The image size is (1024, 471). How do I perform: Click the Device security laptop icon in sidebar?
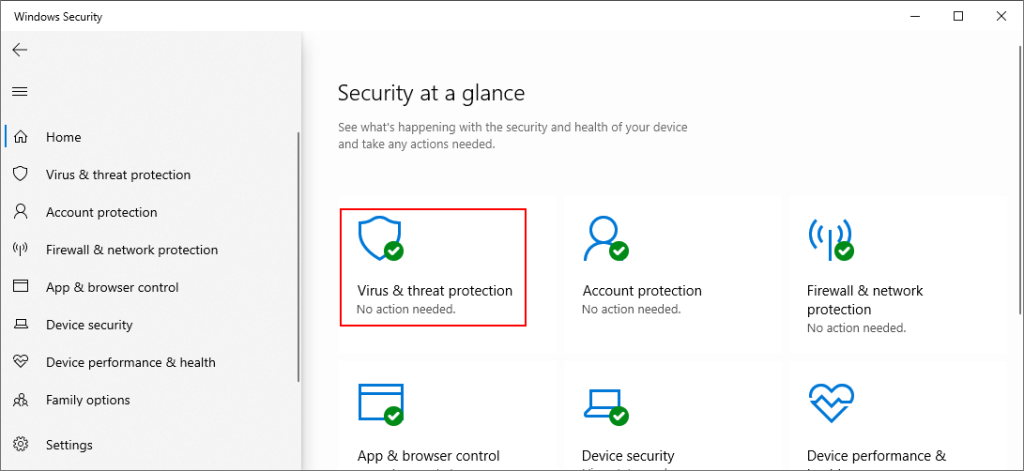(20, 325)
